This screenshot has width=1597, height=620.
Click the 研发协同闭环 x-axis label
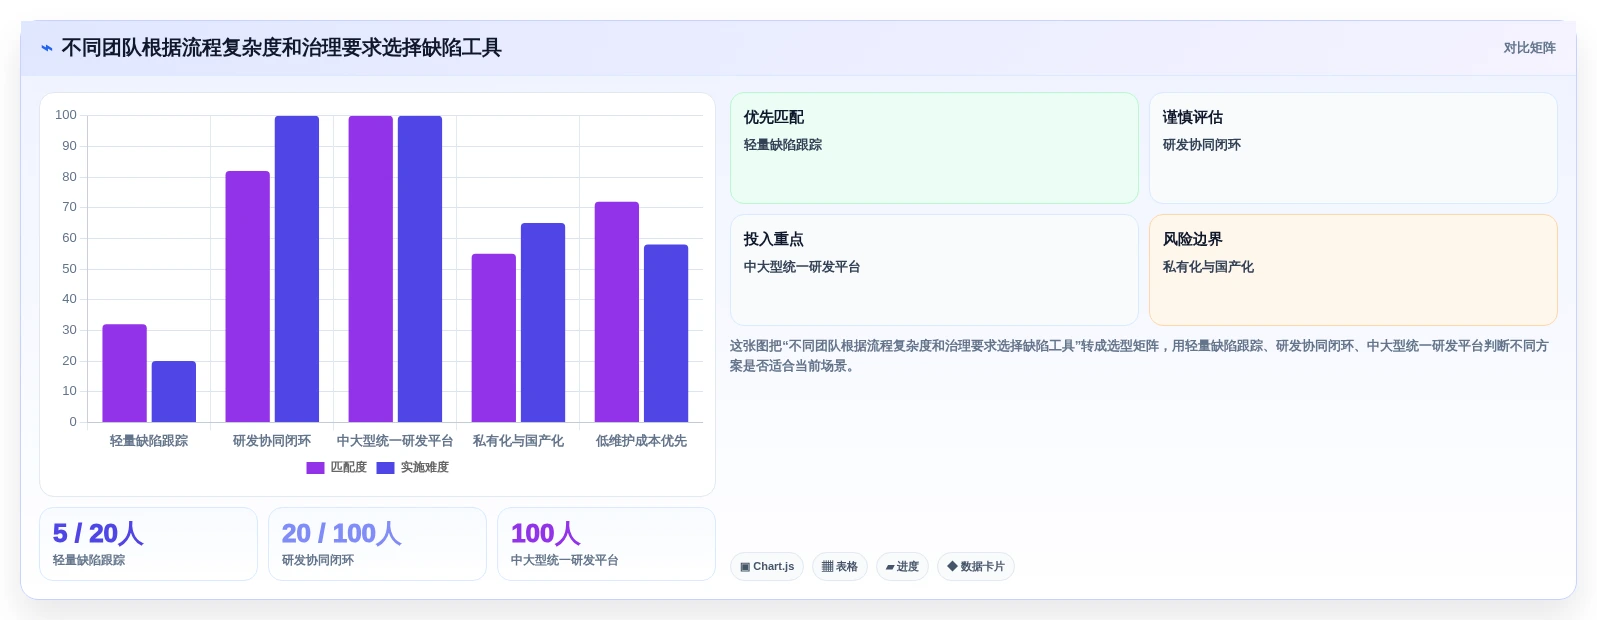click(272, 441)
